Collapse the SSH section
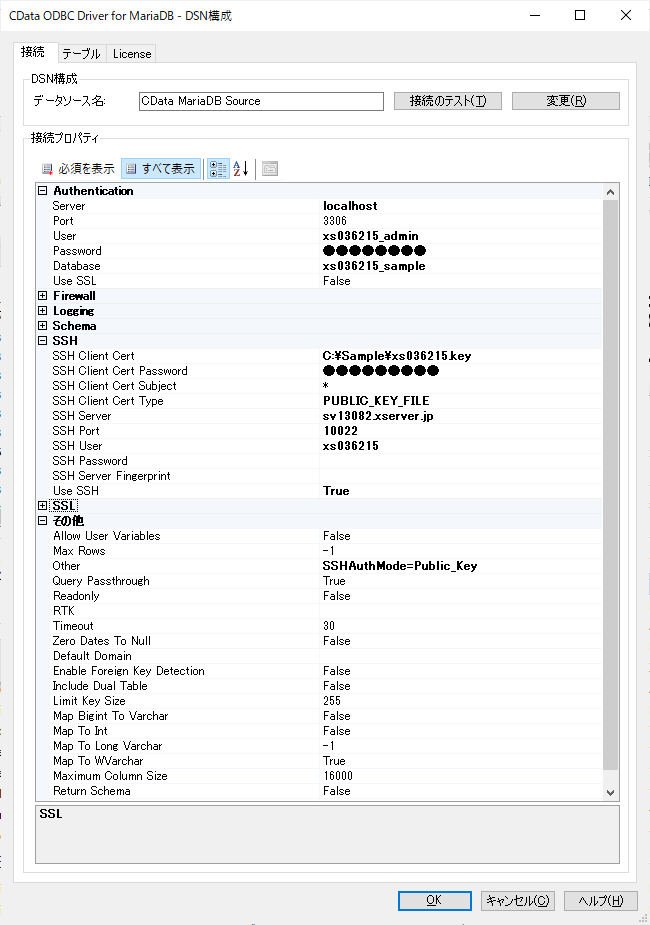This screenshot has height=925, width=650. point(42,340)
